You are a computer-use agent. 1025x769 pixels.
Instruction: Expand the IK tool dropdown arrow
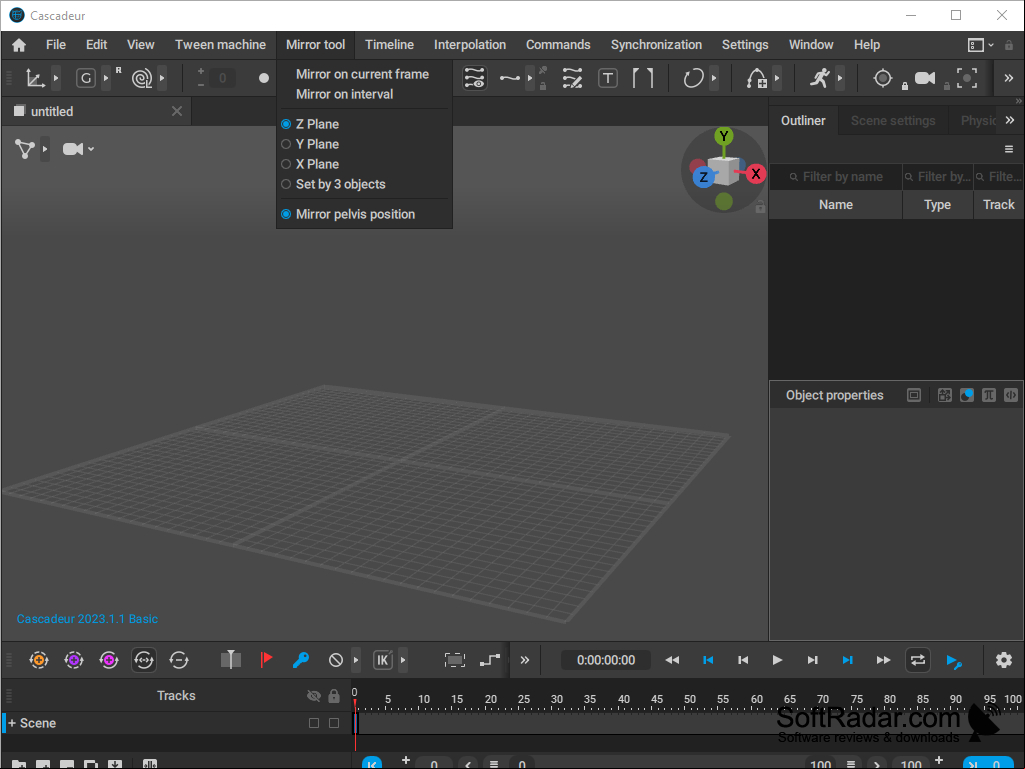pyautogui.click(x=403, y=660)
